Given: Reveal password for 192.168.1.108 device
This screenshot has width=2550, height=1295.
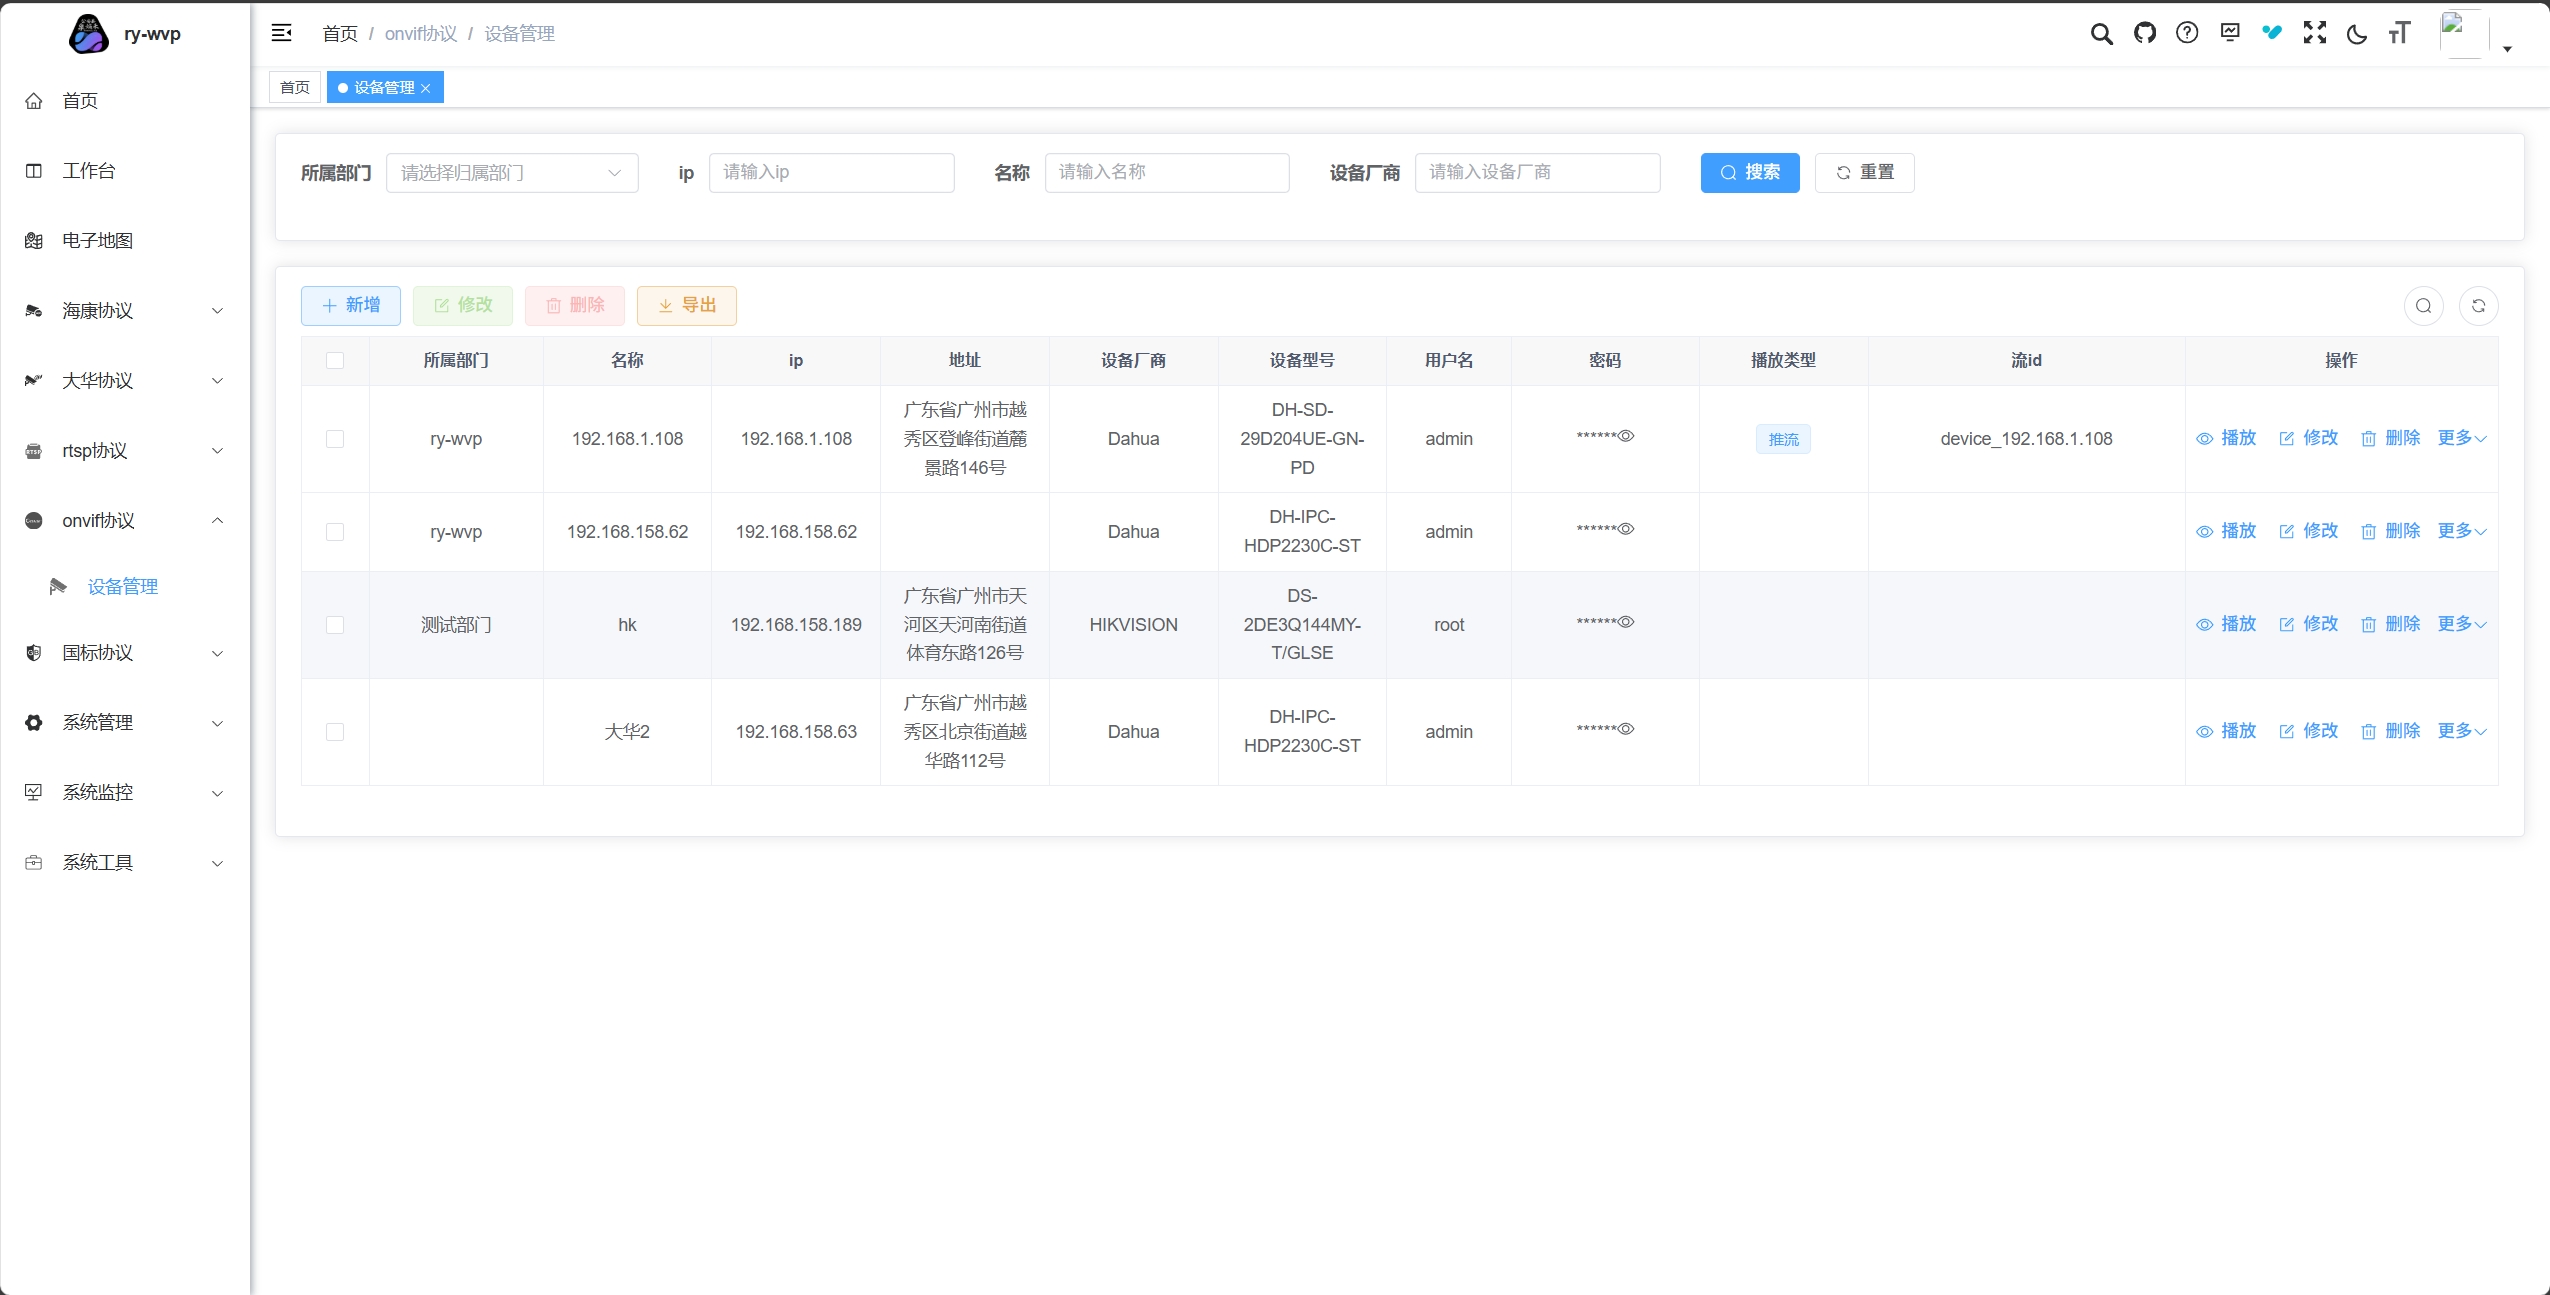Looking at the screenshot, I should pos(1626,436).
